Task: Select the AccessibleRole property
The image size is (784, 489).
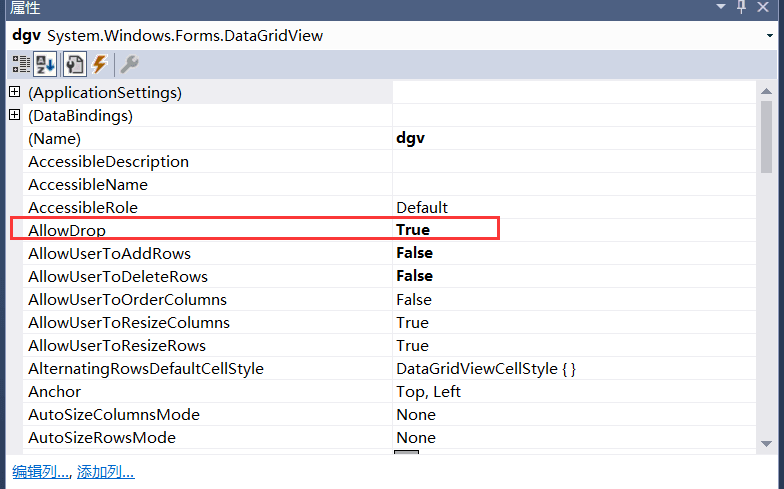Action: tap(83, 208)
